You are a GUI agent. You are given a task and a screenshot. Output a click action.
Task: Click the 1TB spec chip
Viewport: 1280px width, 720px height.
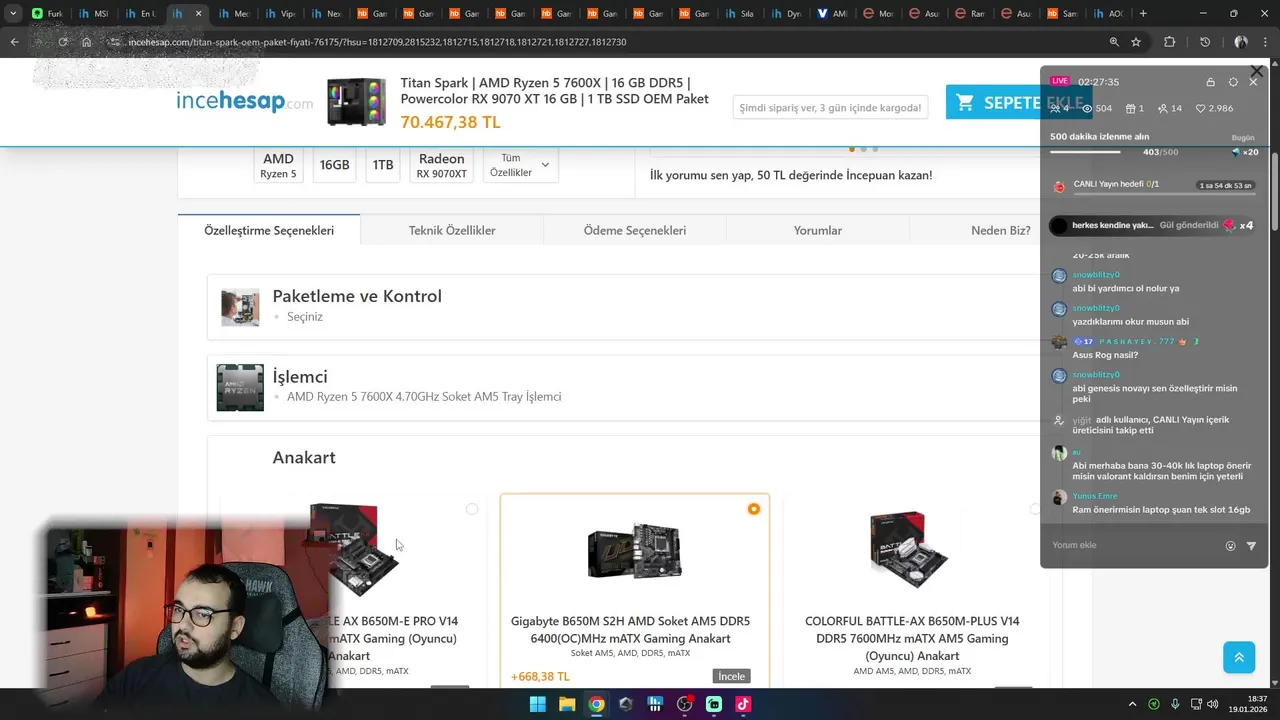pos(383,165)
